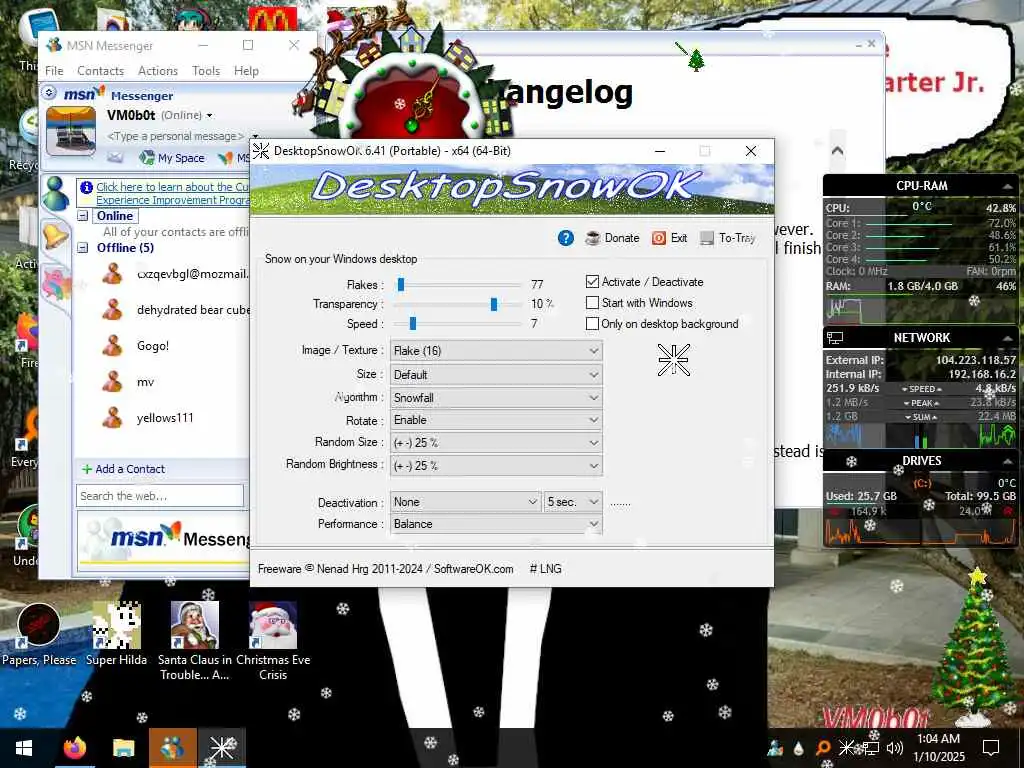
Task: Click the Customer Experience Improvement Program link
Action: [x=172, y=193]
